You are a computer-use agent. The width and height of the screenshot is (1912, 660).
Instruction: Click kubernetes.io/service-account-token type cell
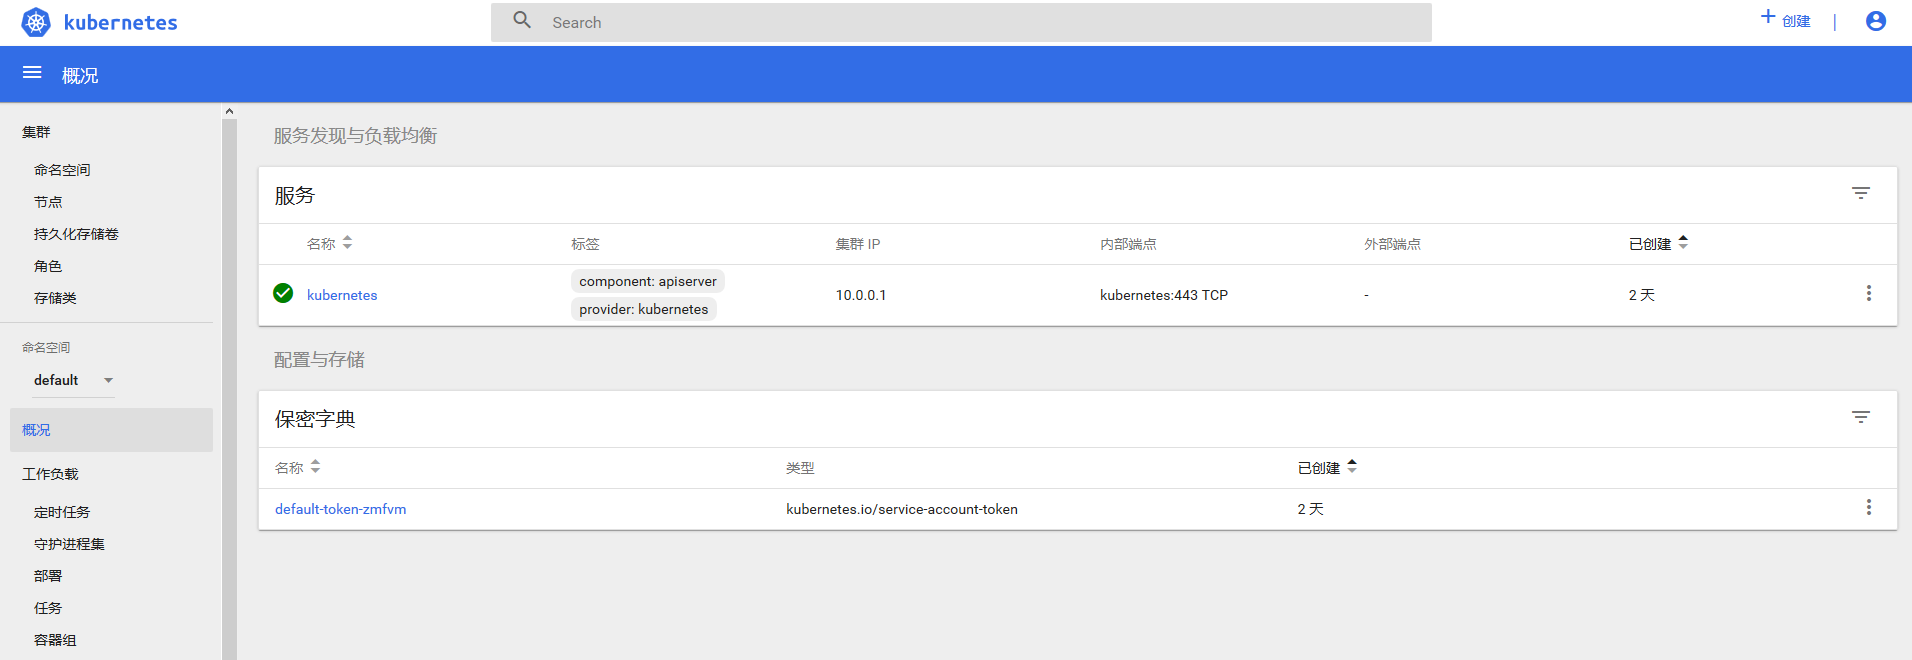coord(902,509)
